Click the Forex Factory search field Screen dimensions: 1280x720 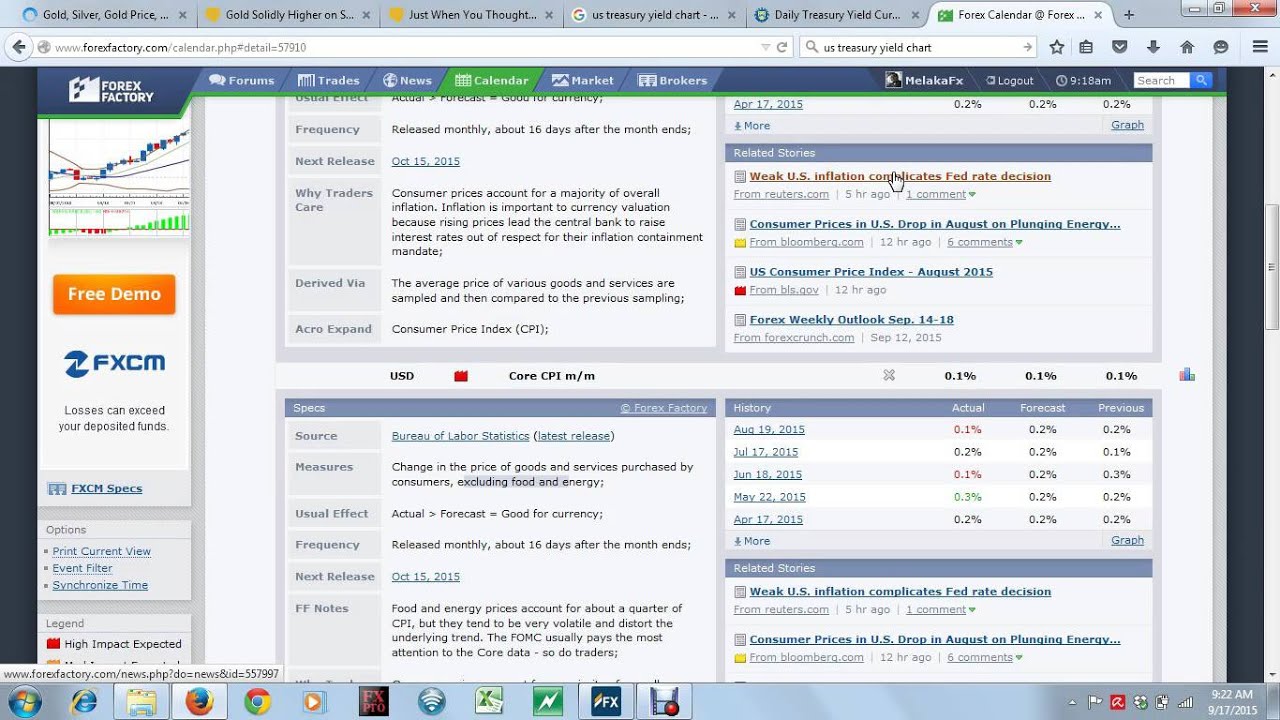pyautogui.click(x=1161, y=80)
